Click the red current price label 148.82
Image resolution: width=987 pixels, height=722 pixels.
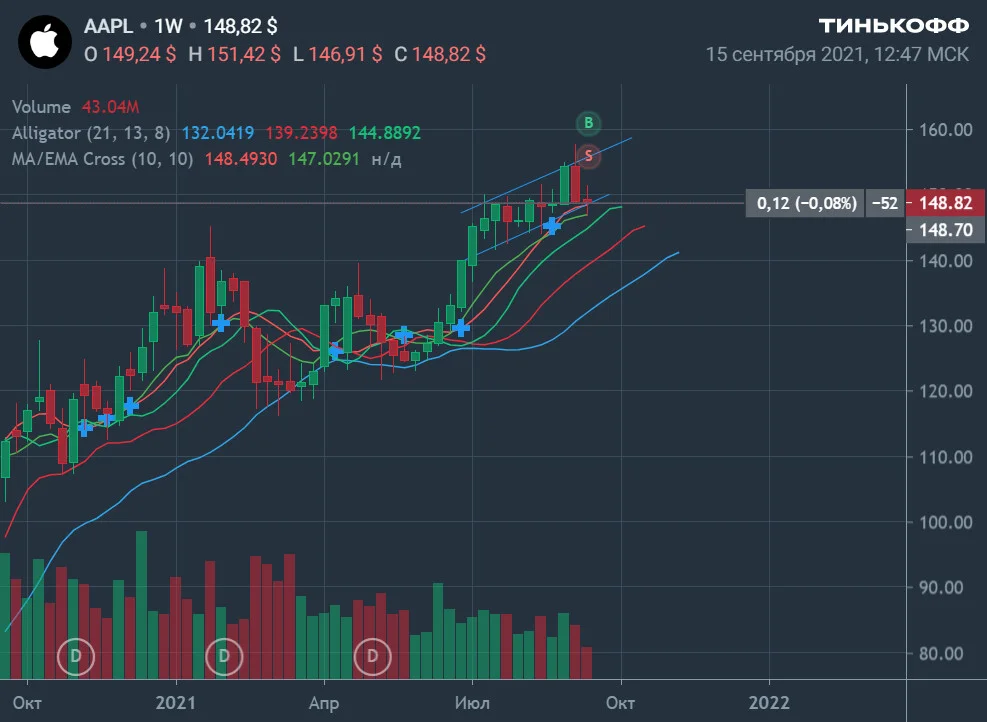tap(945, 203)
